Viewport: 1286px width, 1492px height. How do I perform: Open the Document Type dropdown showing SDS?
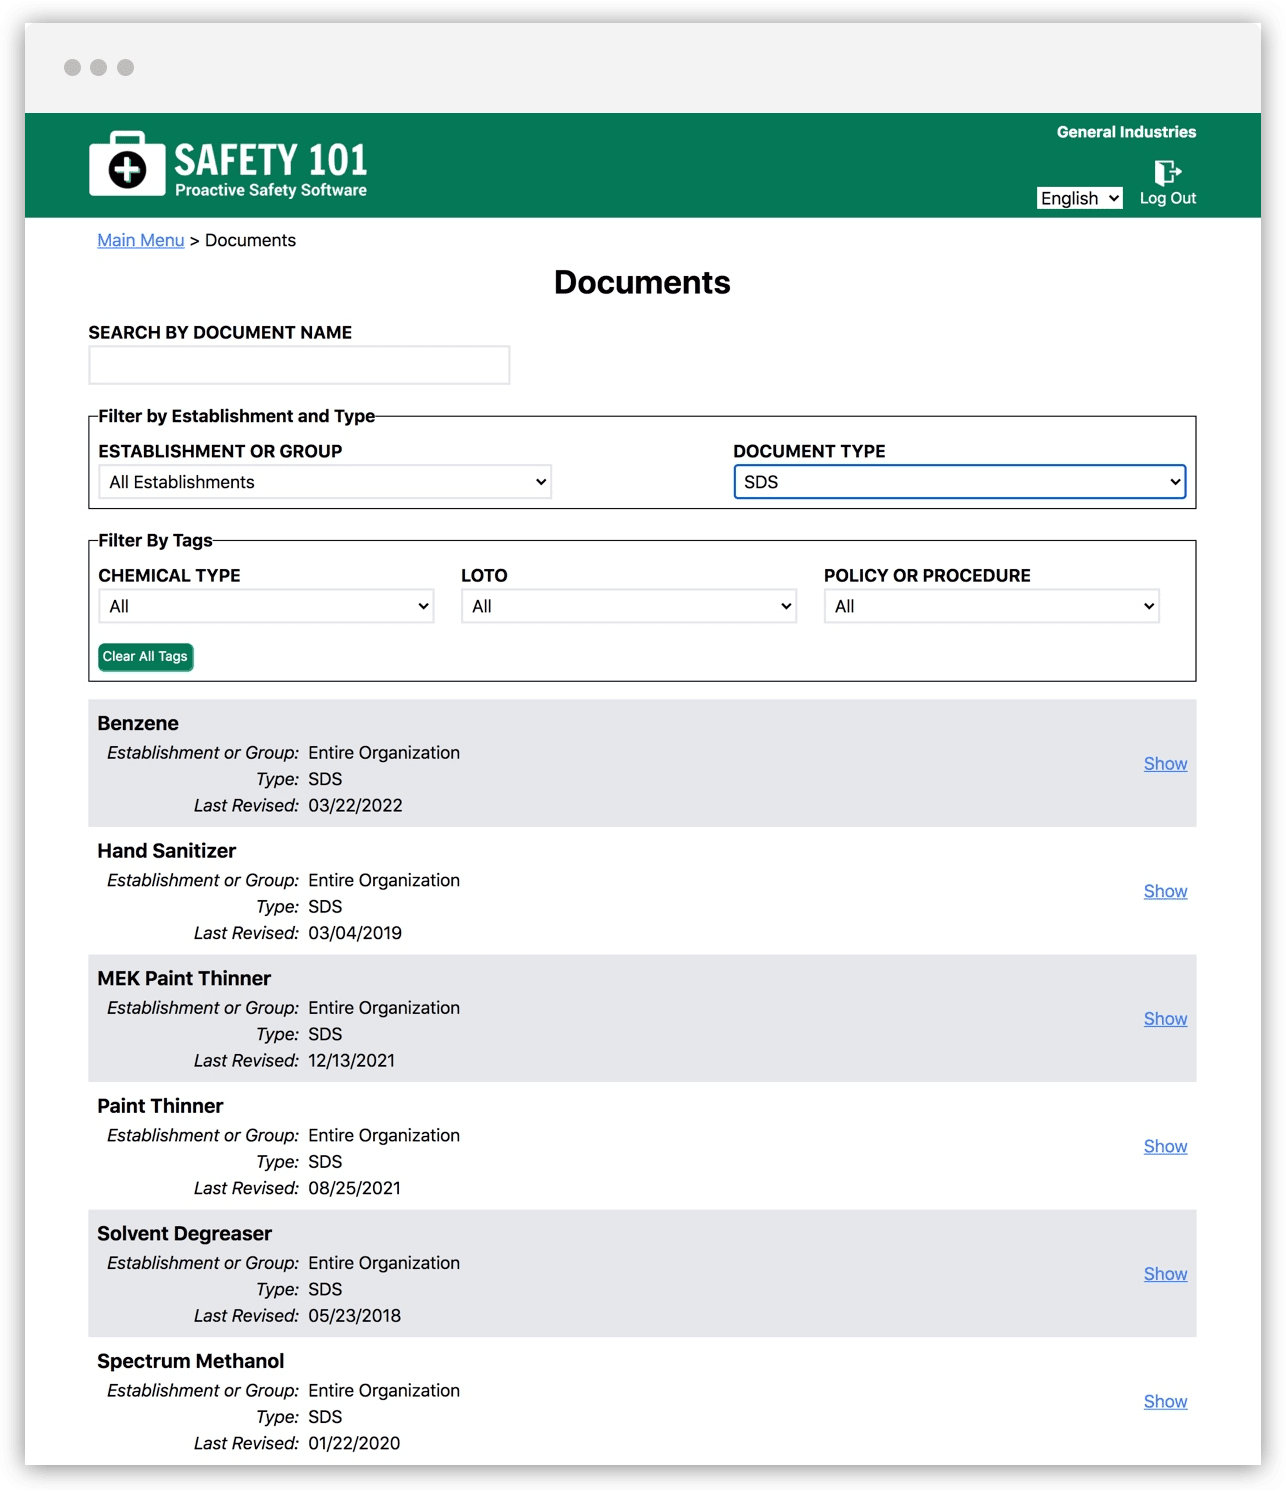960,482
